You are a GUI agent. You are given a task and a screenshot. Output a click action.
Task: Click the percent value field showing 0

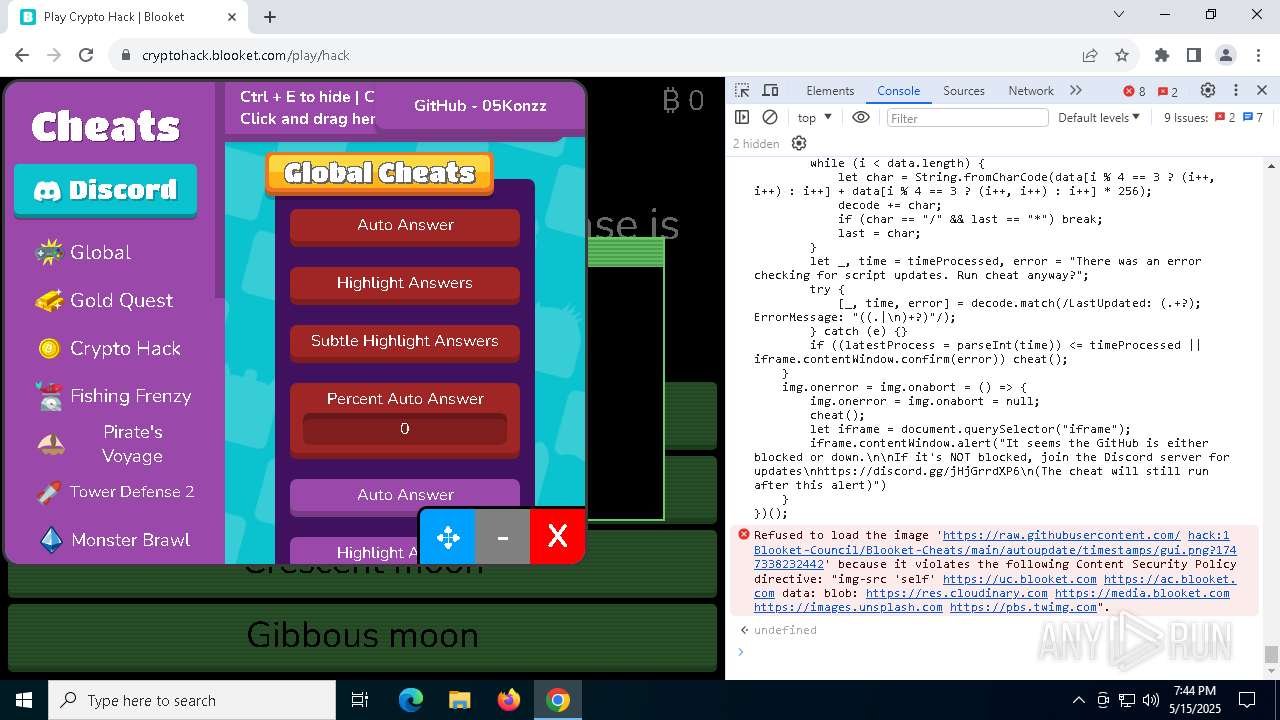pos(405,428)
